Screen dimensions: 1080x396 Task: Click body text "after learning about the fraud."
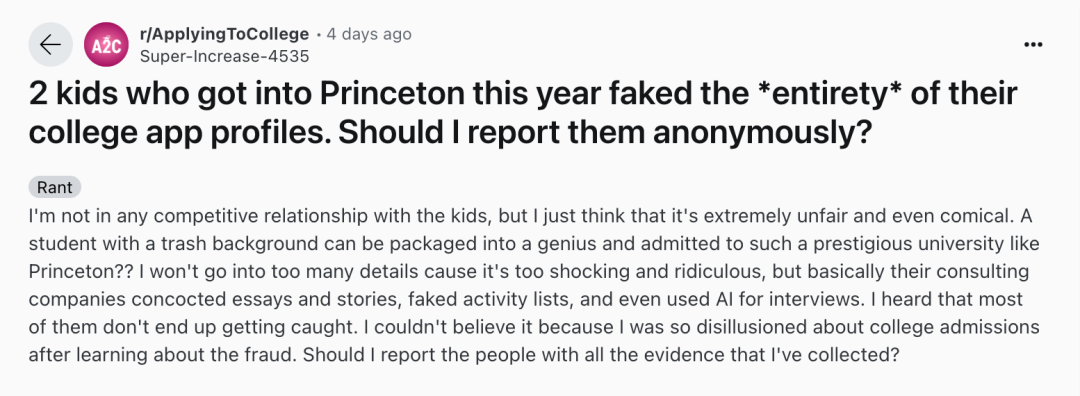pyautogui.click(x=163, y=356)
